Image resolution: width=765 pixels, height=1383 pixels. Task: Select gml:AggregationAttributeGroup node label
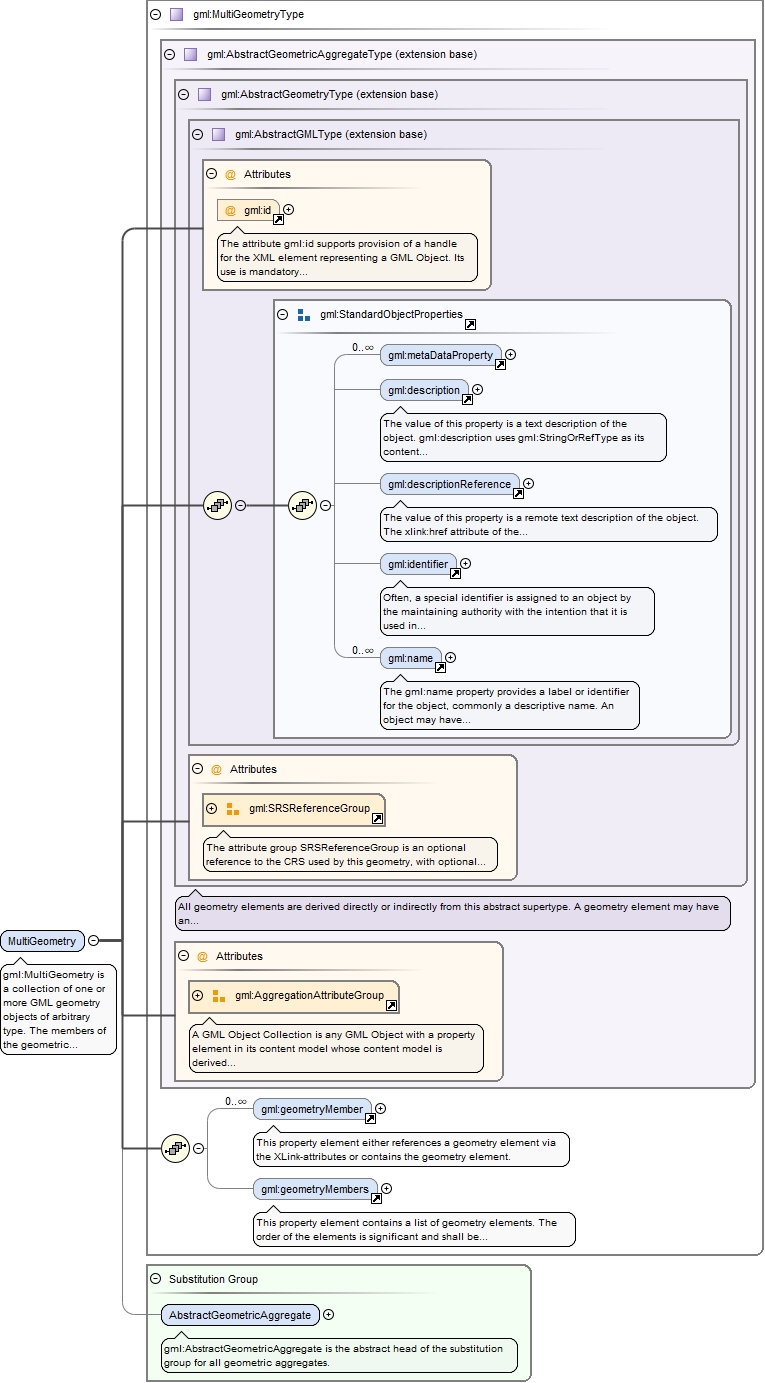tap(309, 995)
